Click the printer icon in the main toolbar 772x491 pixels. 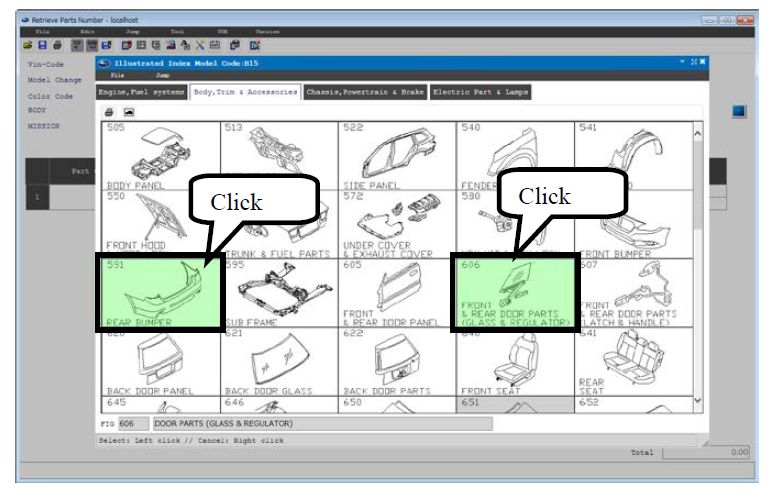point(57,45)
